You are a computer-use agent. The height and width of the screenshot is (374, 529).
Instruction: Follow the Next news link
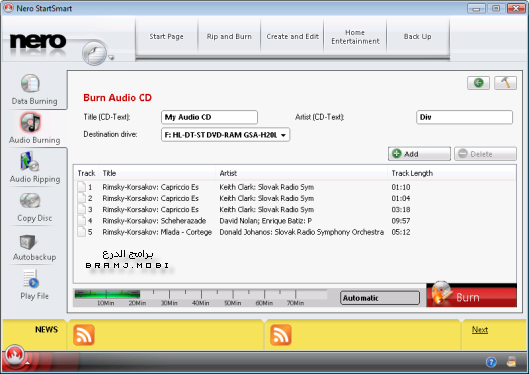tap(480, 329)
